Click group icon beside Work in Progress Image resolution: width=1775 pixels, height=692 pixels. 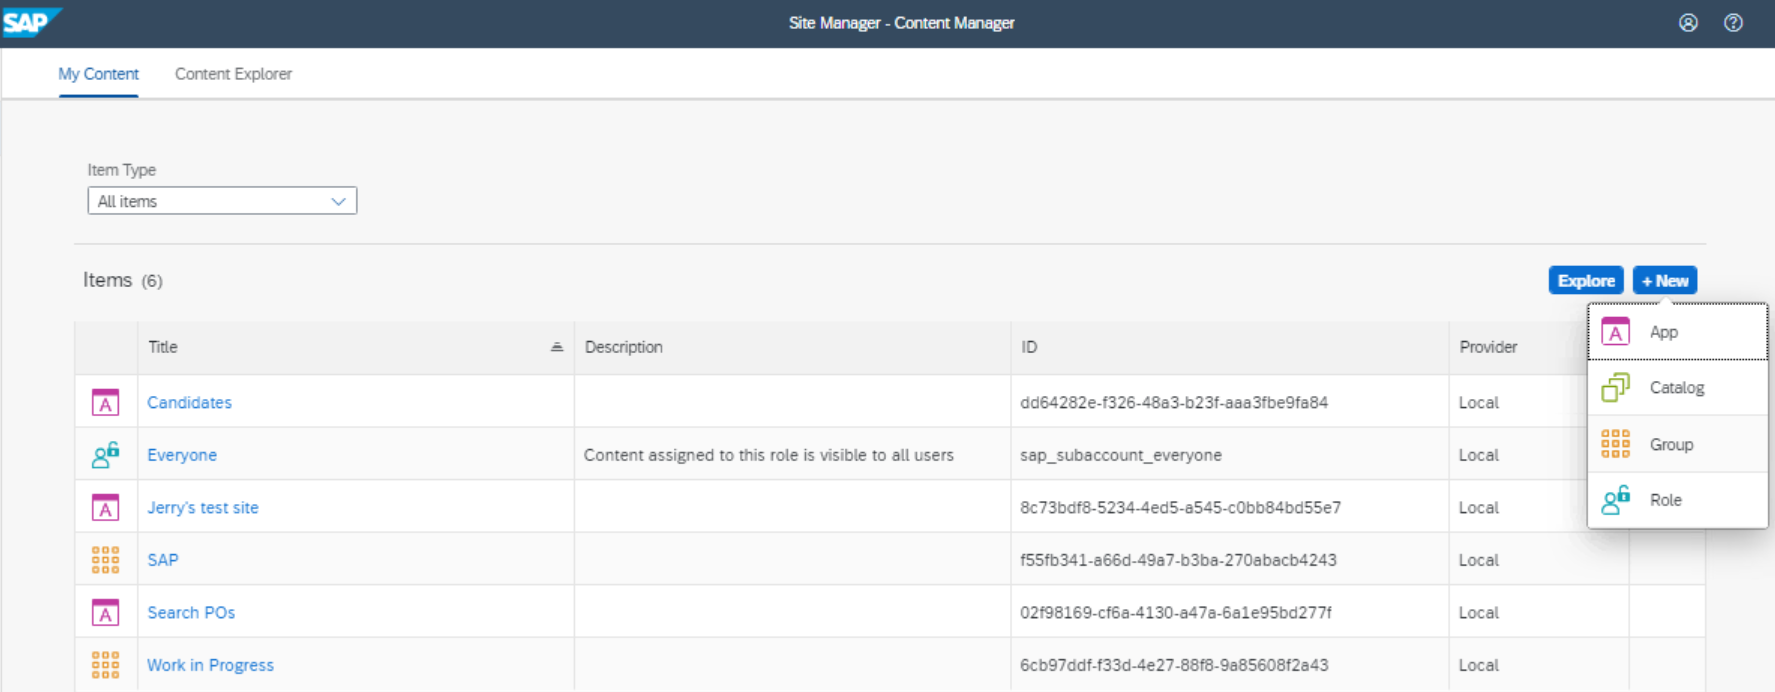[105, 665]
